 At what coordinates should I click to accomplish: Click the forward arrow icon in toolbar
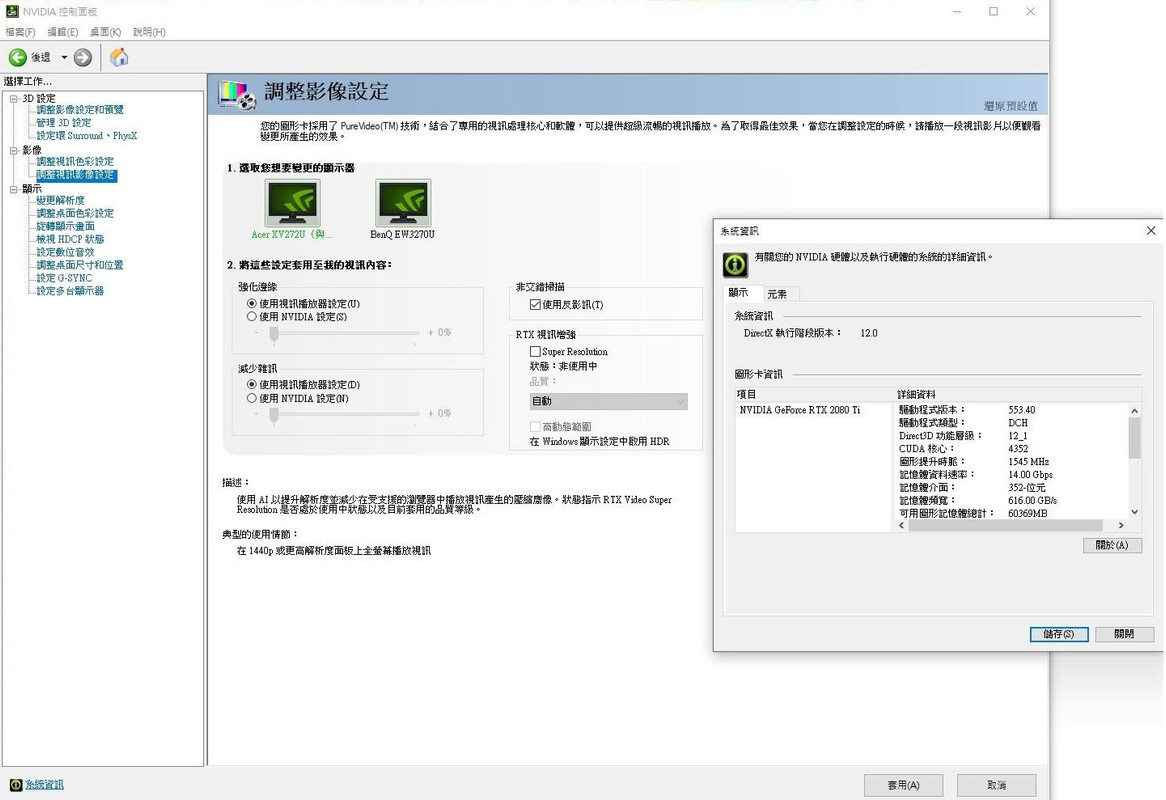click(83, 57)
